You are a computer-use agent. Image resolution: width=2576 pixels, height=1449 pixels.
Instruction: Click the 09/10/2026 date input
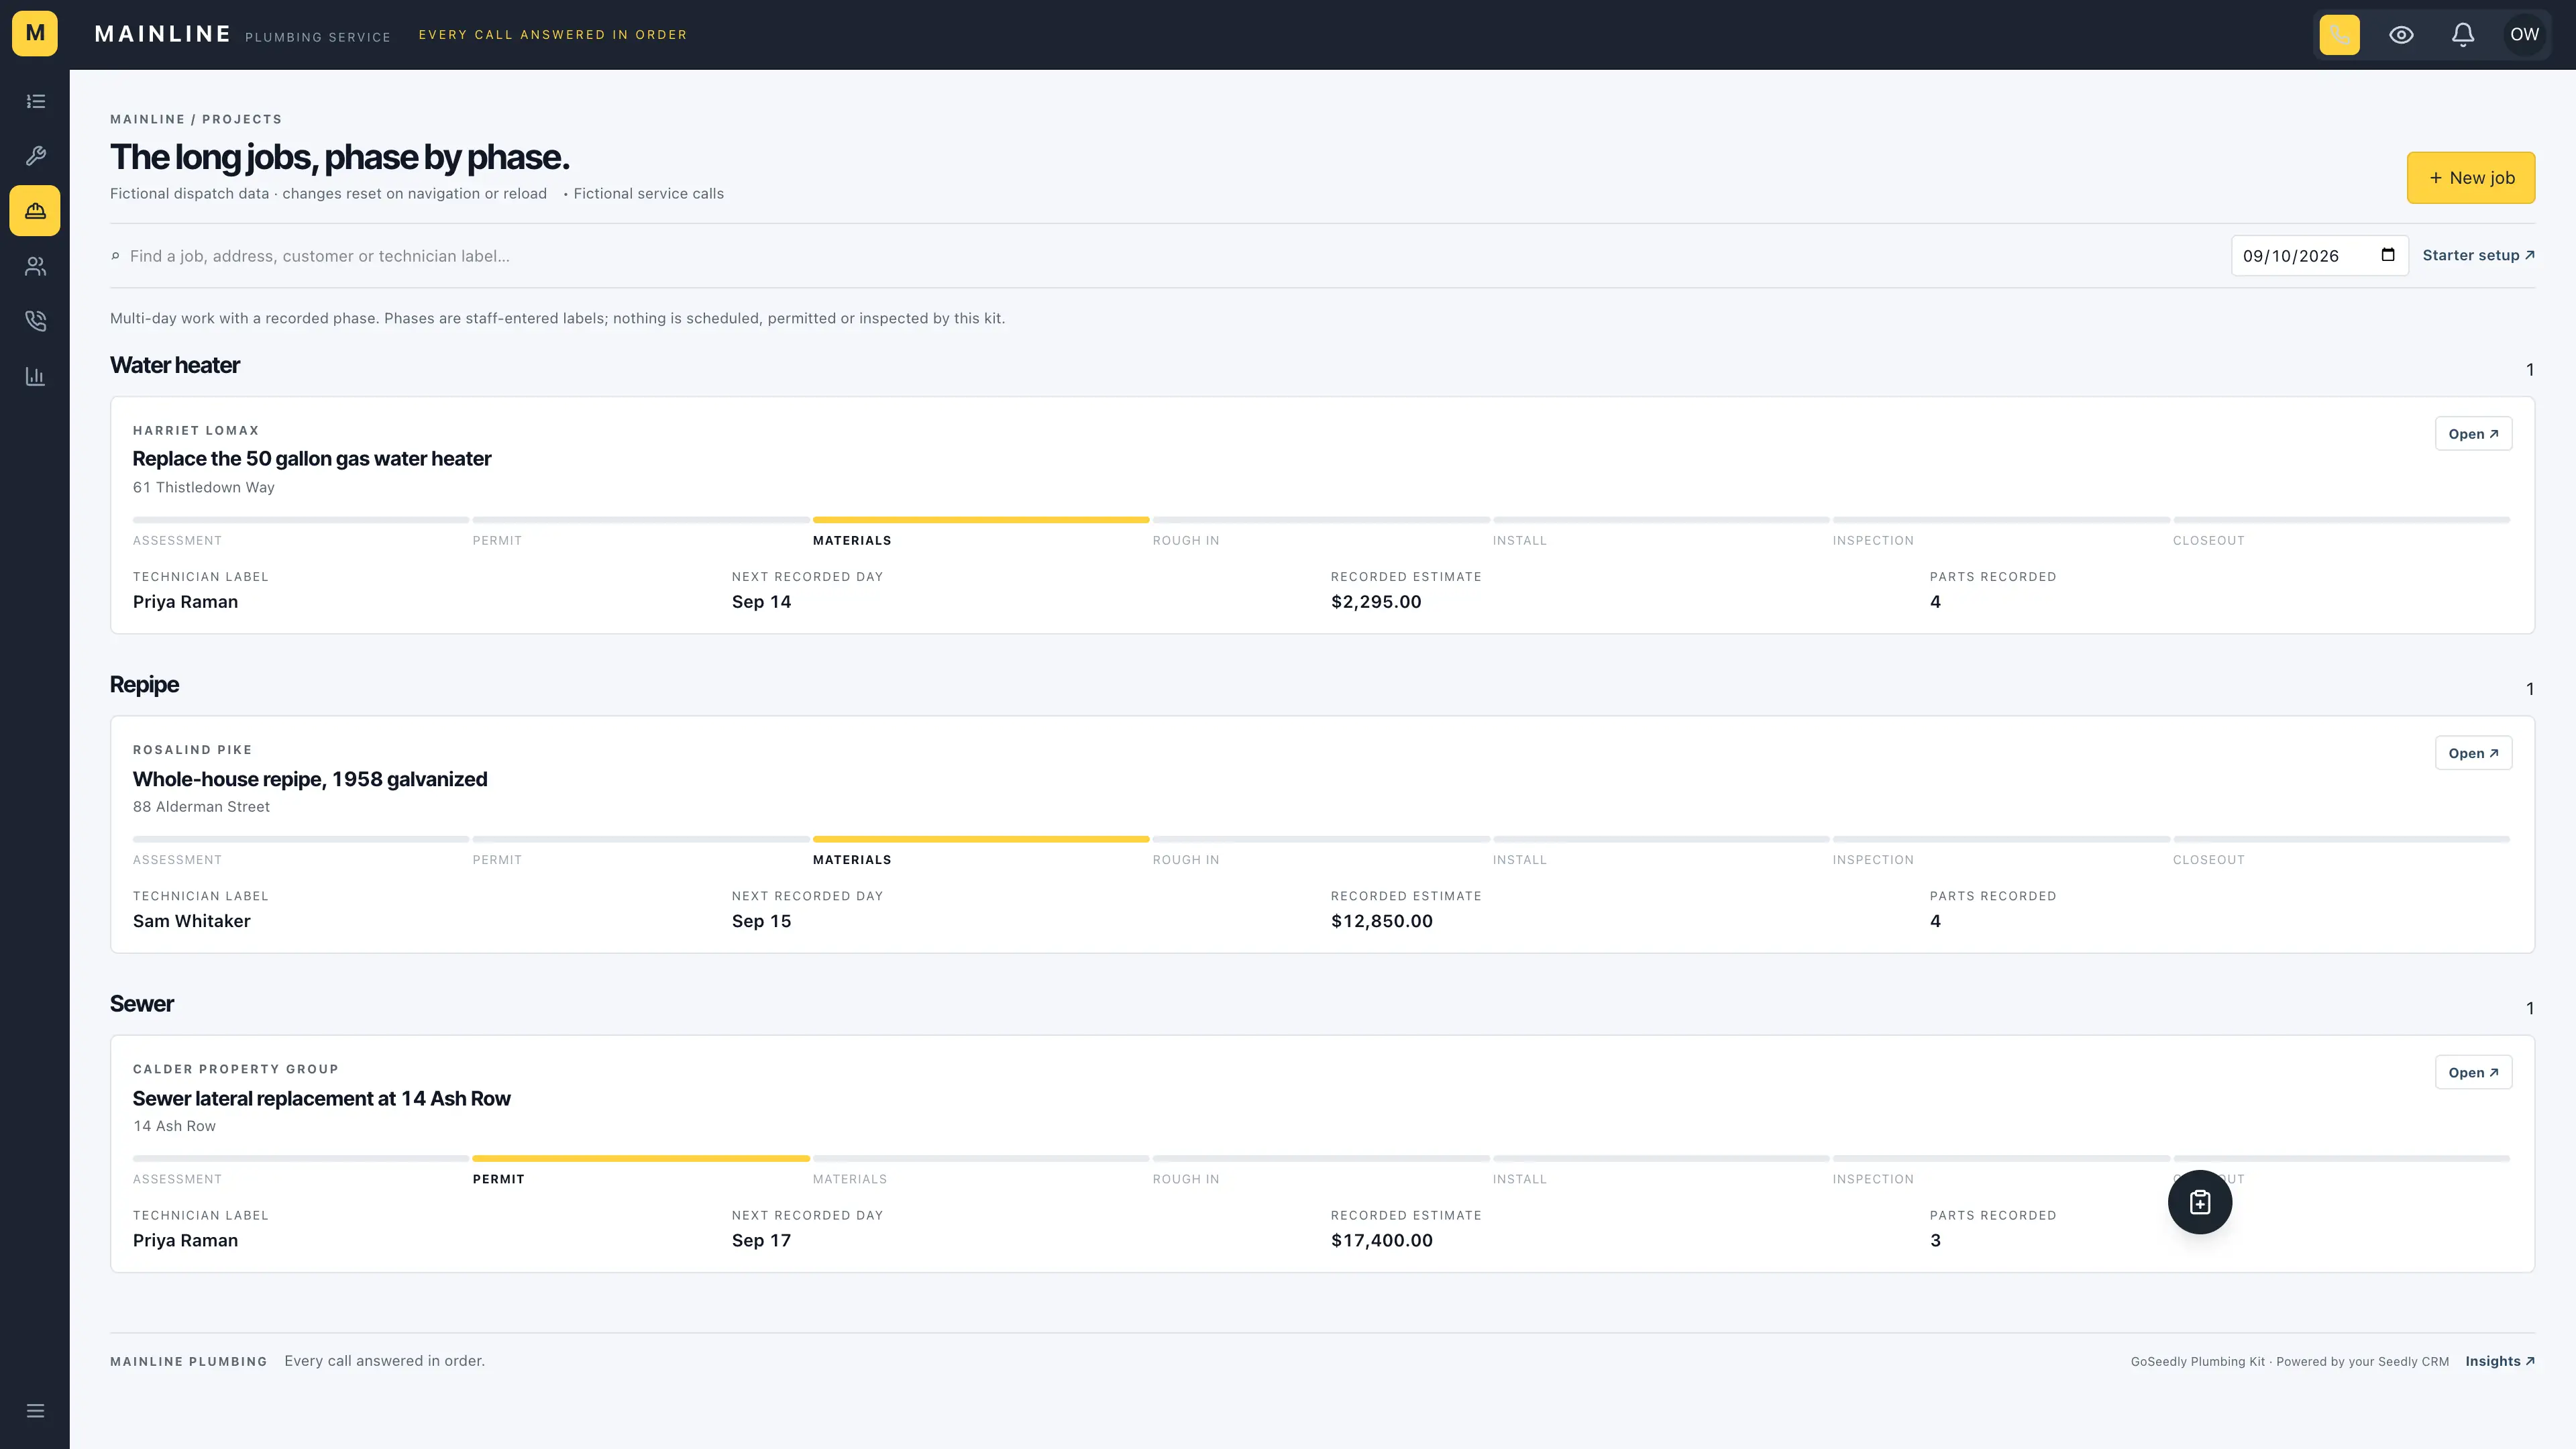2319,255
